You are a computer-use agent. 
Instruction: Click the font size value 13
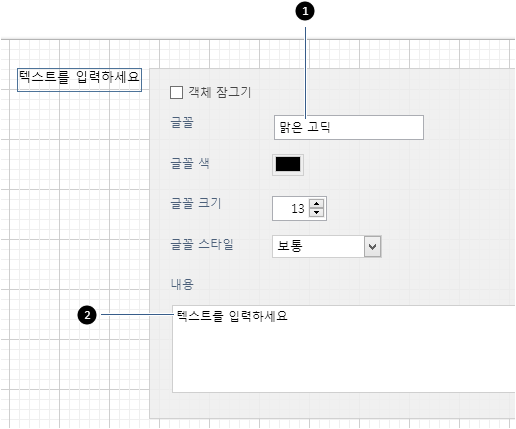click(x=297, y=209)
